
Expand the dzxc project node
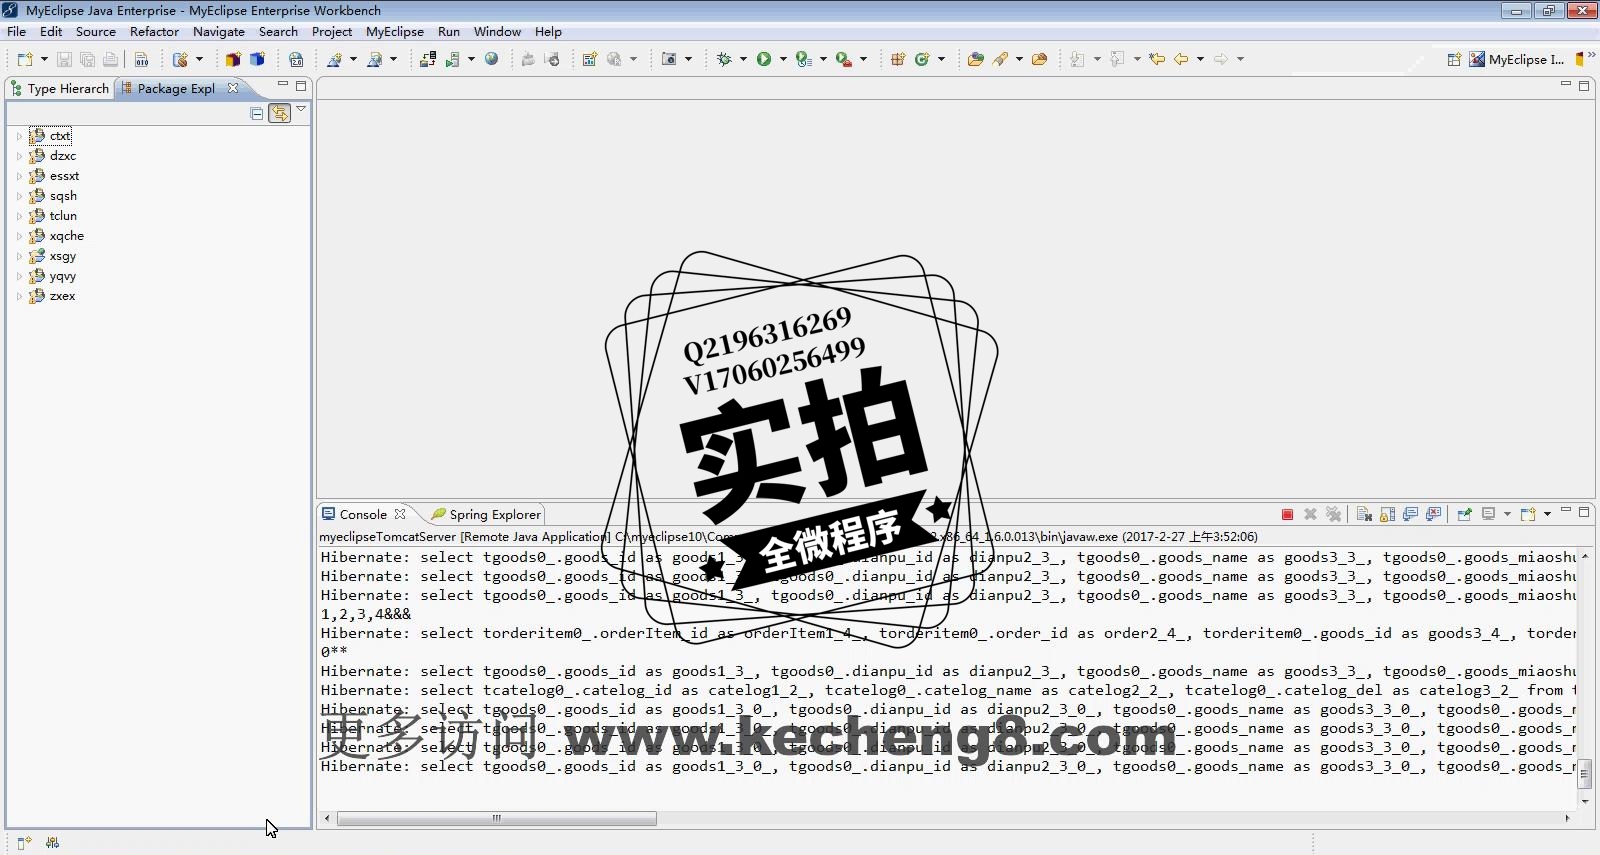click(x=19, y=156)
